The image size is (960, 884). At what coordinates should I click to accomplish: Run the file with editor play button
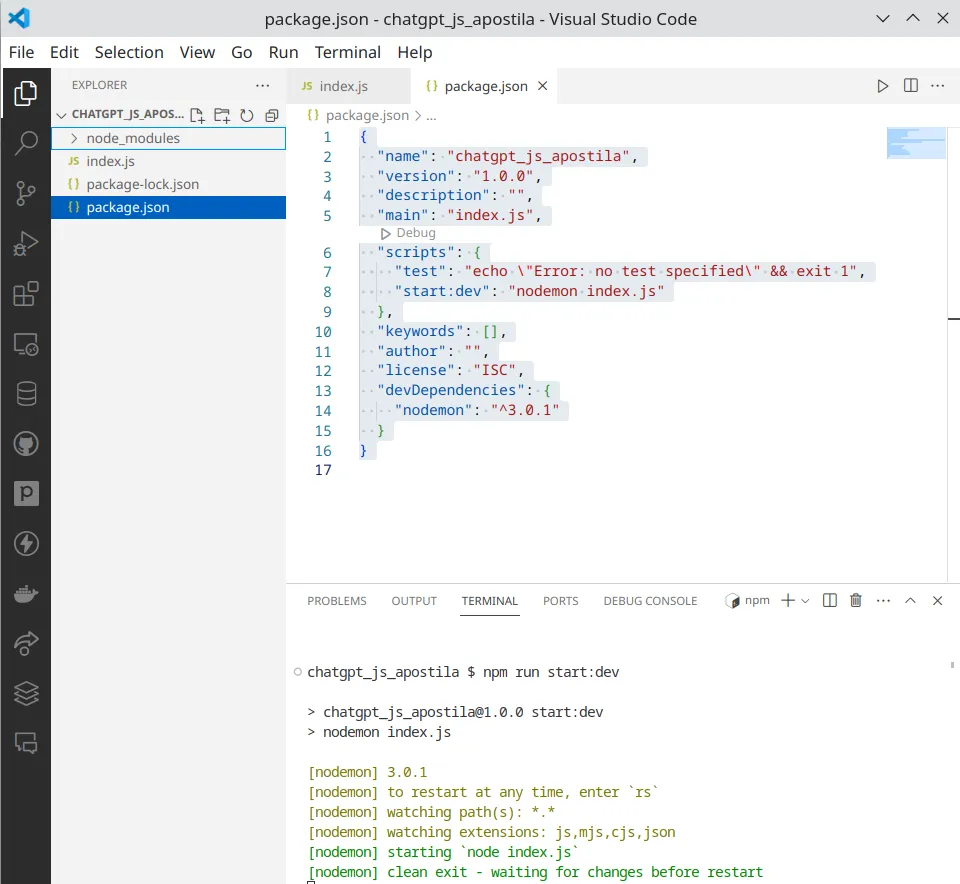(x=882, y=86)
